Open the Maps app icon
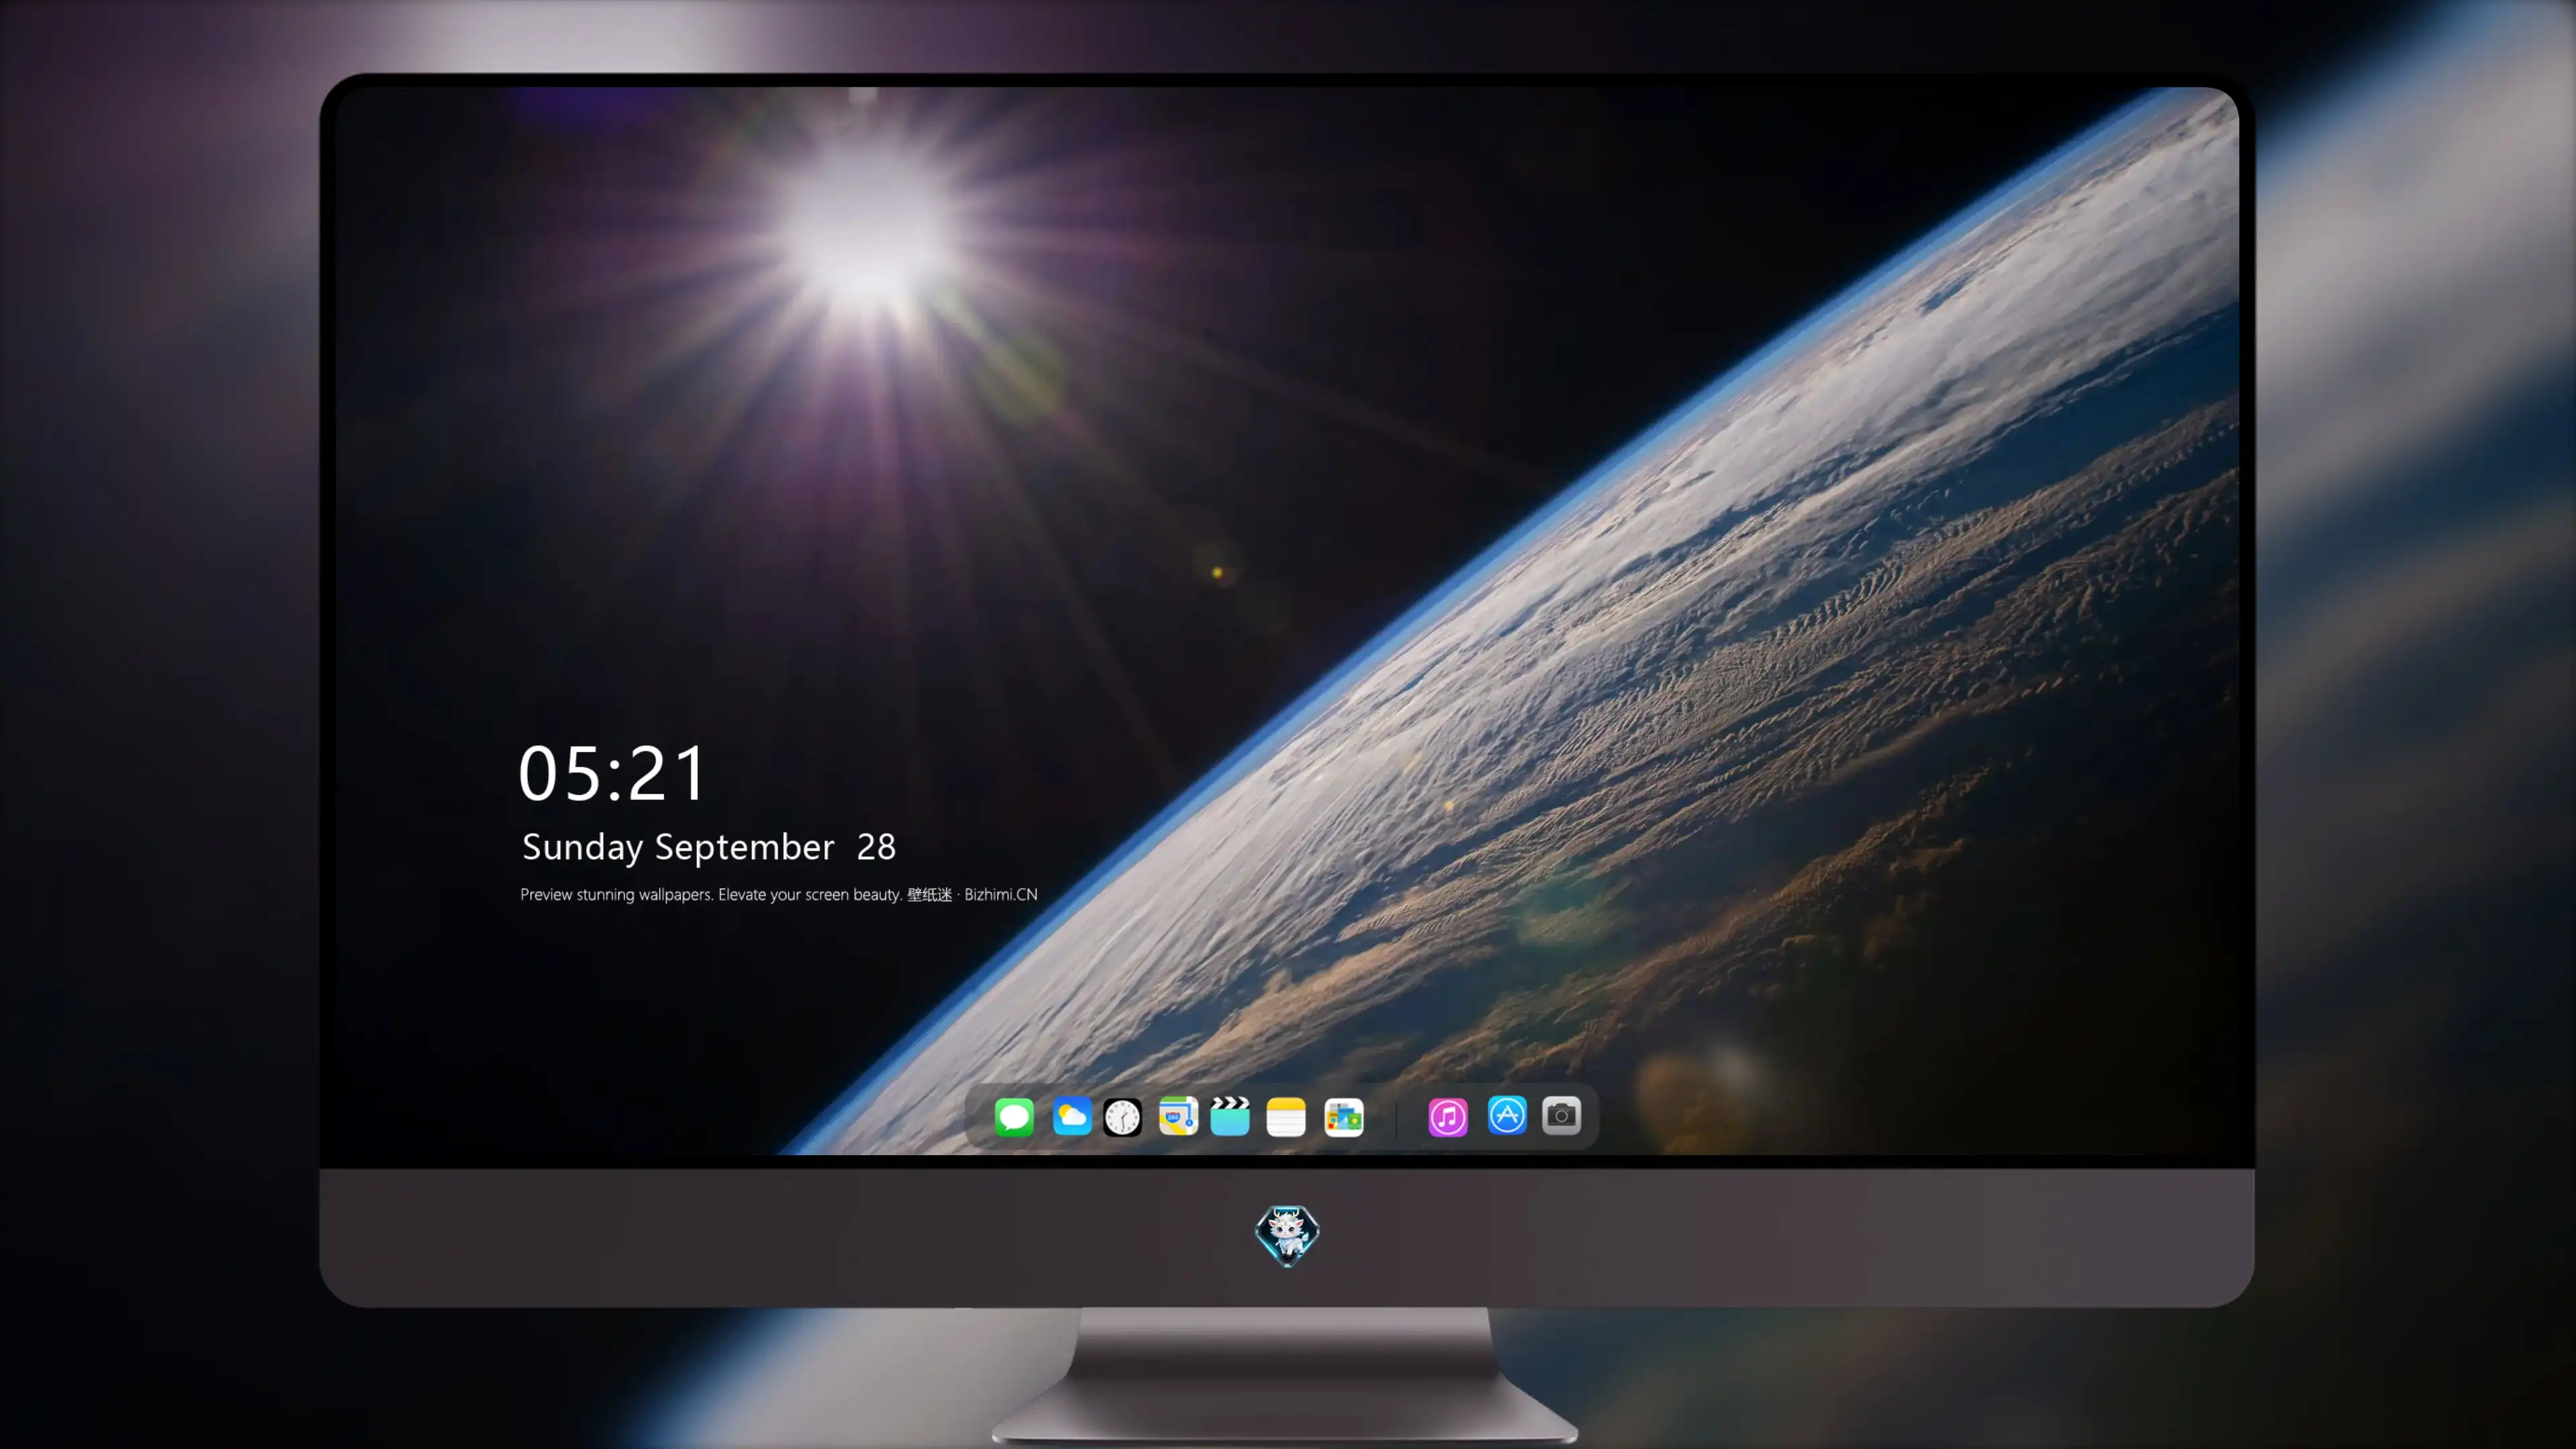The image size is (2576, 1449). [x=1178, y=1116]
